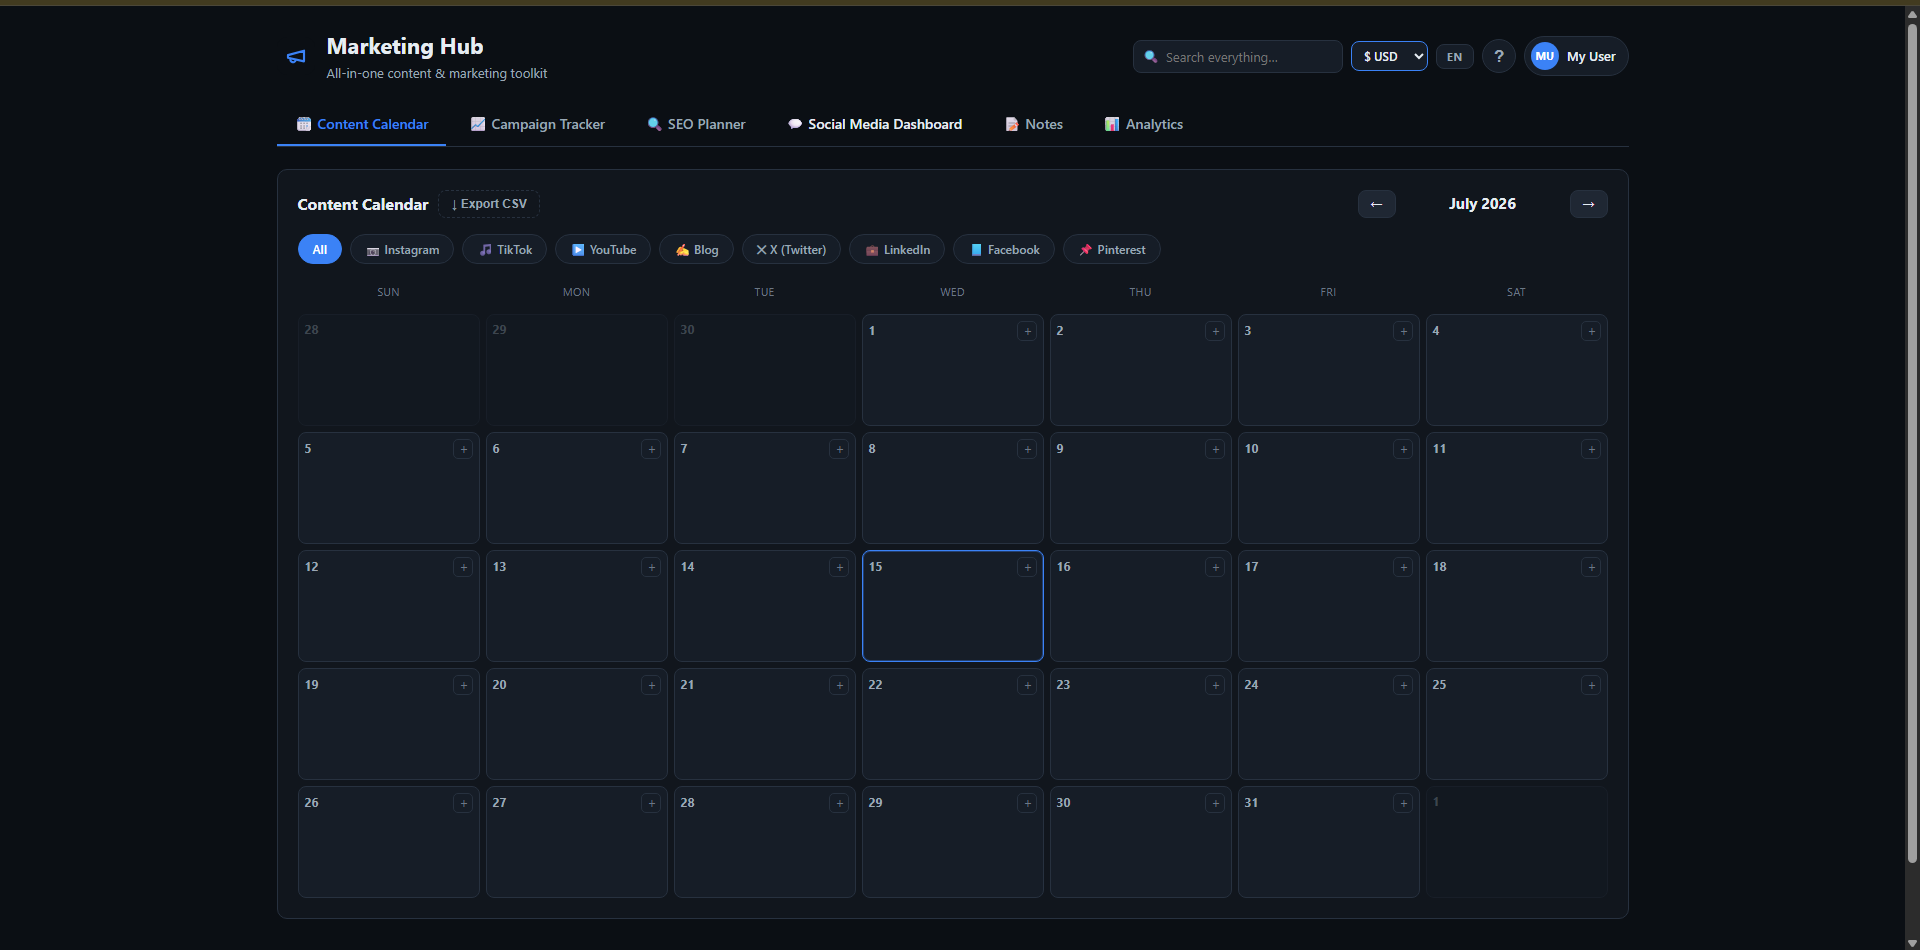This screenshot has width=1920, height=950.
Task: Add content on July 20
Action: pyautogui.click(x=651, y=685)
